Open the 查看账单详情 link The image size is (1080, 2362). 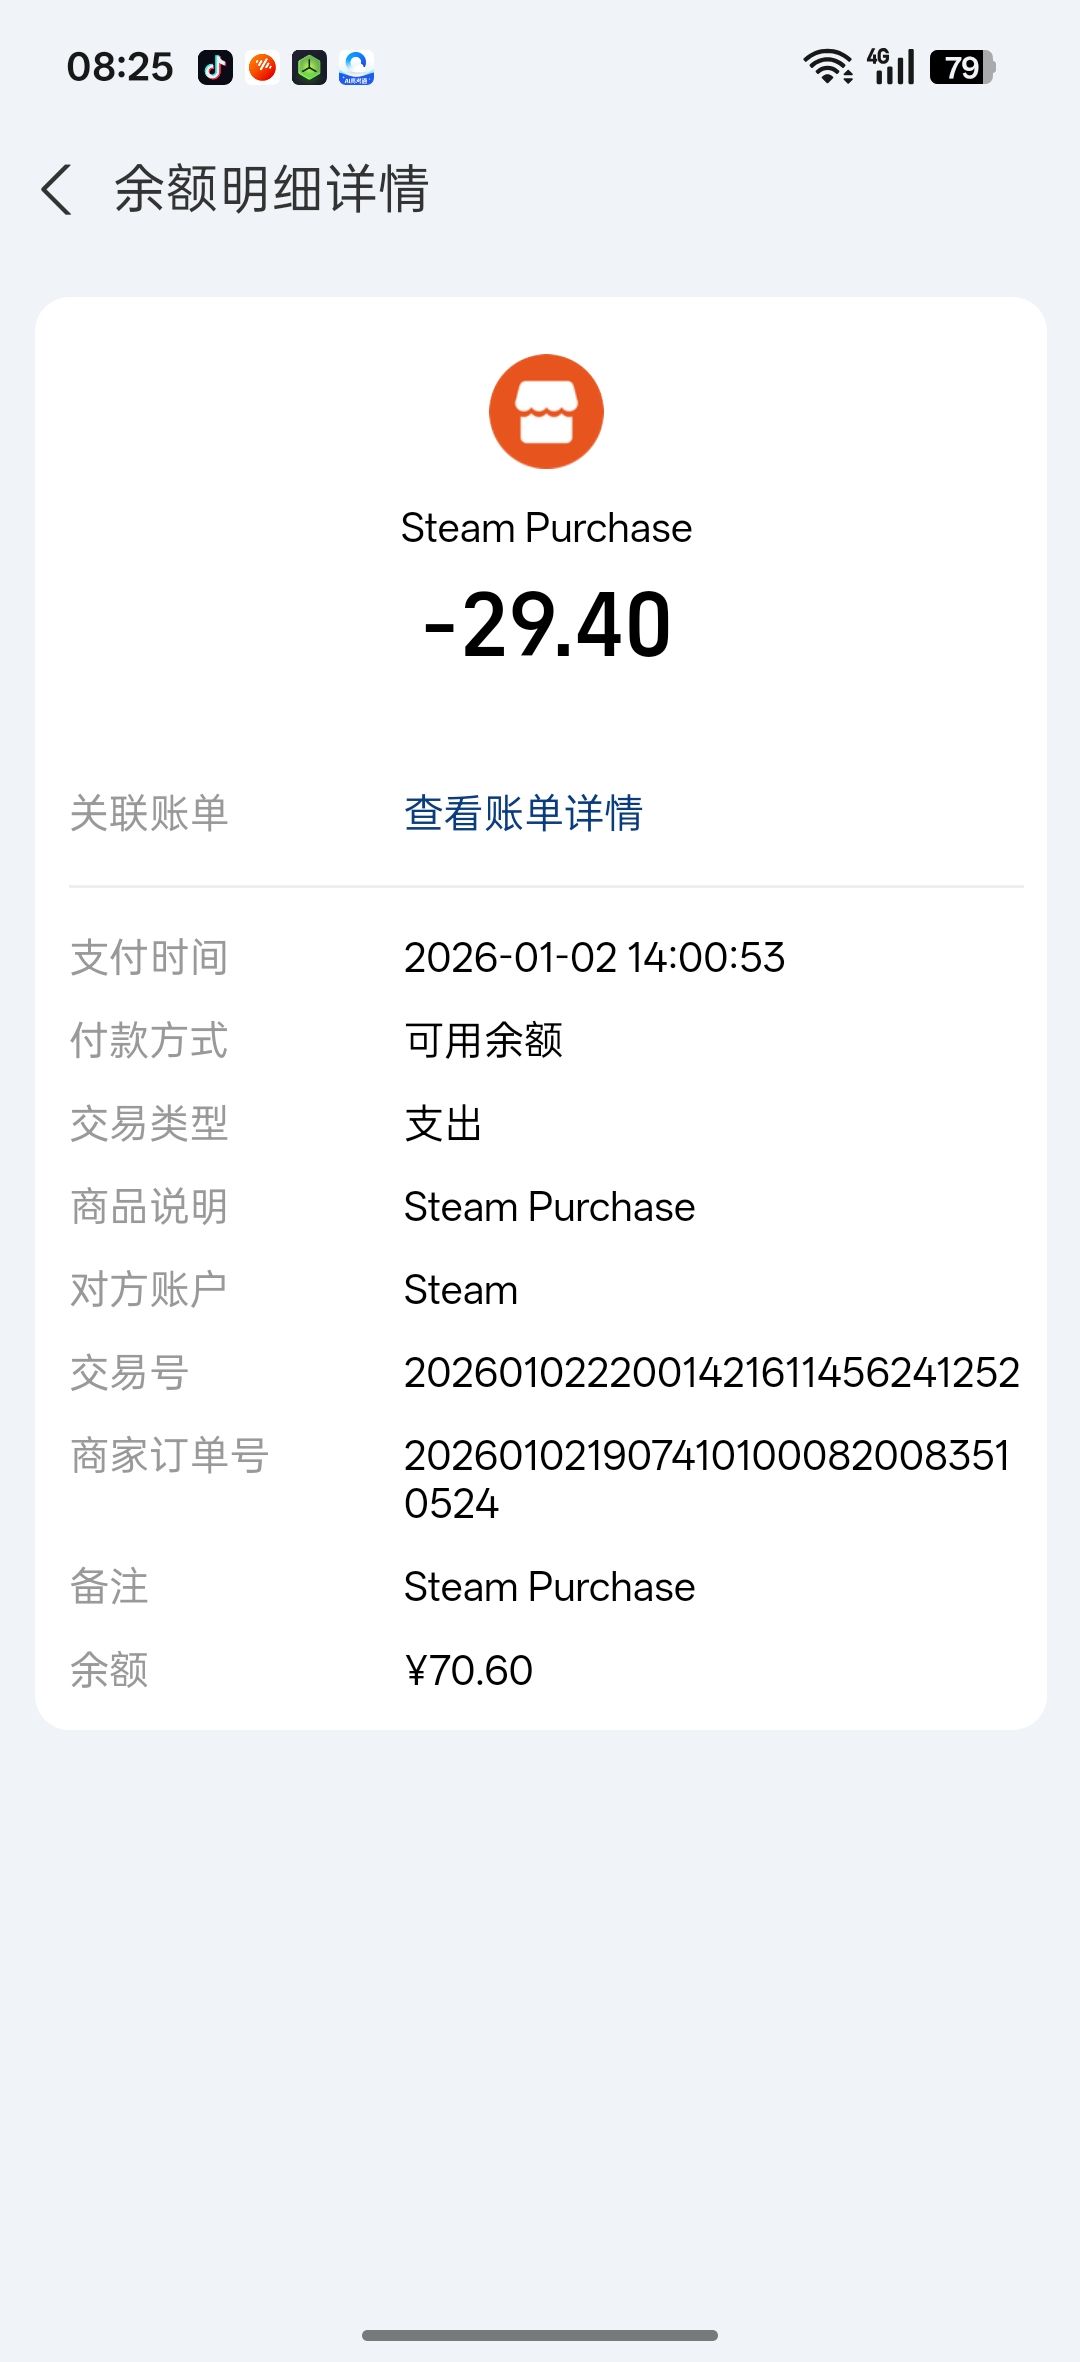tap(523, 813)
